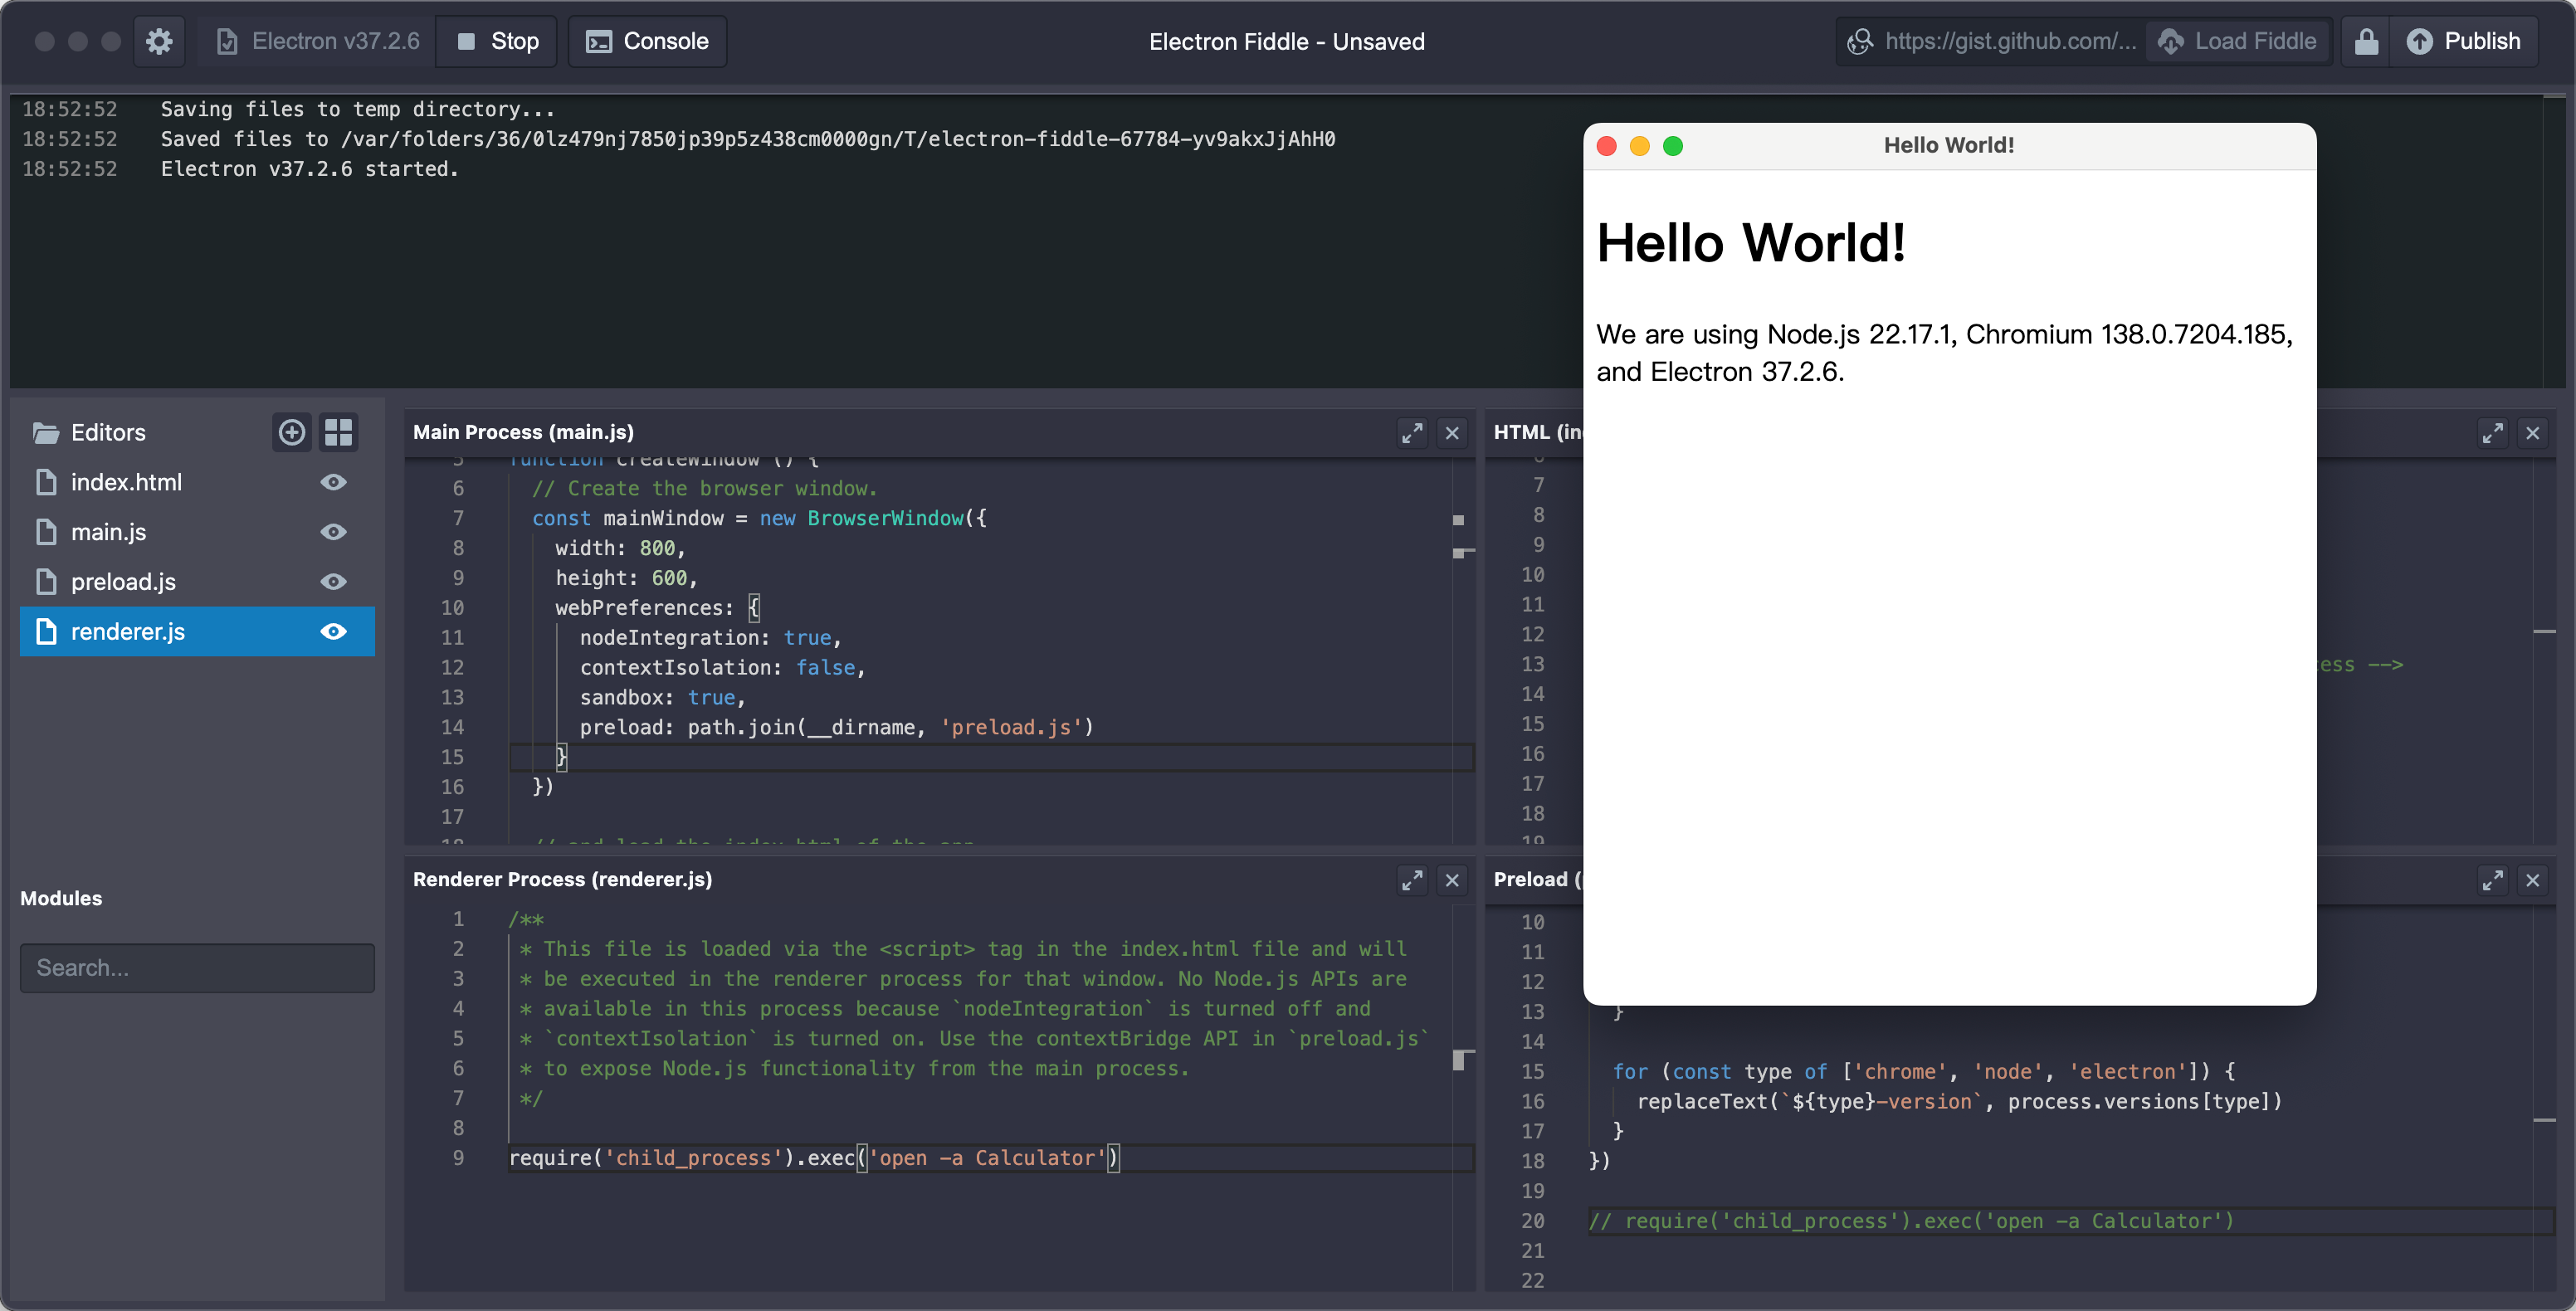2576x1311 pixels.
Task: Click the Editors folder icon
Action: tap(45, 432)
